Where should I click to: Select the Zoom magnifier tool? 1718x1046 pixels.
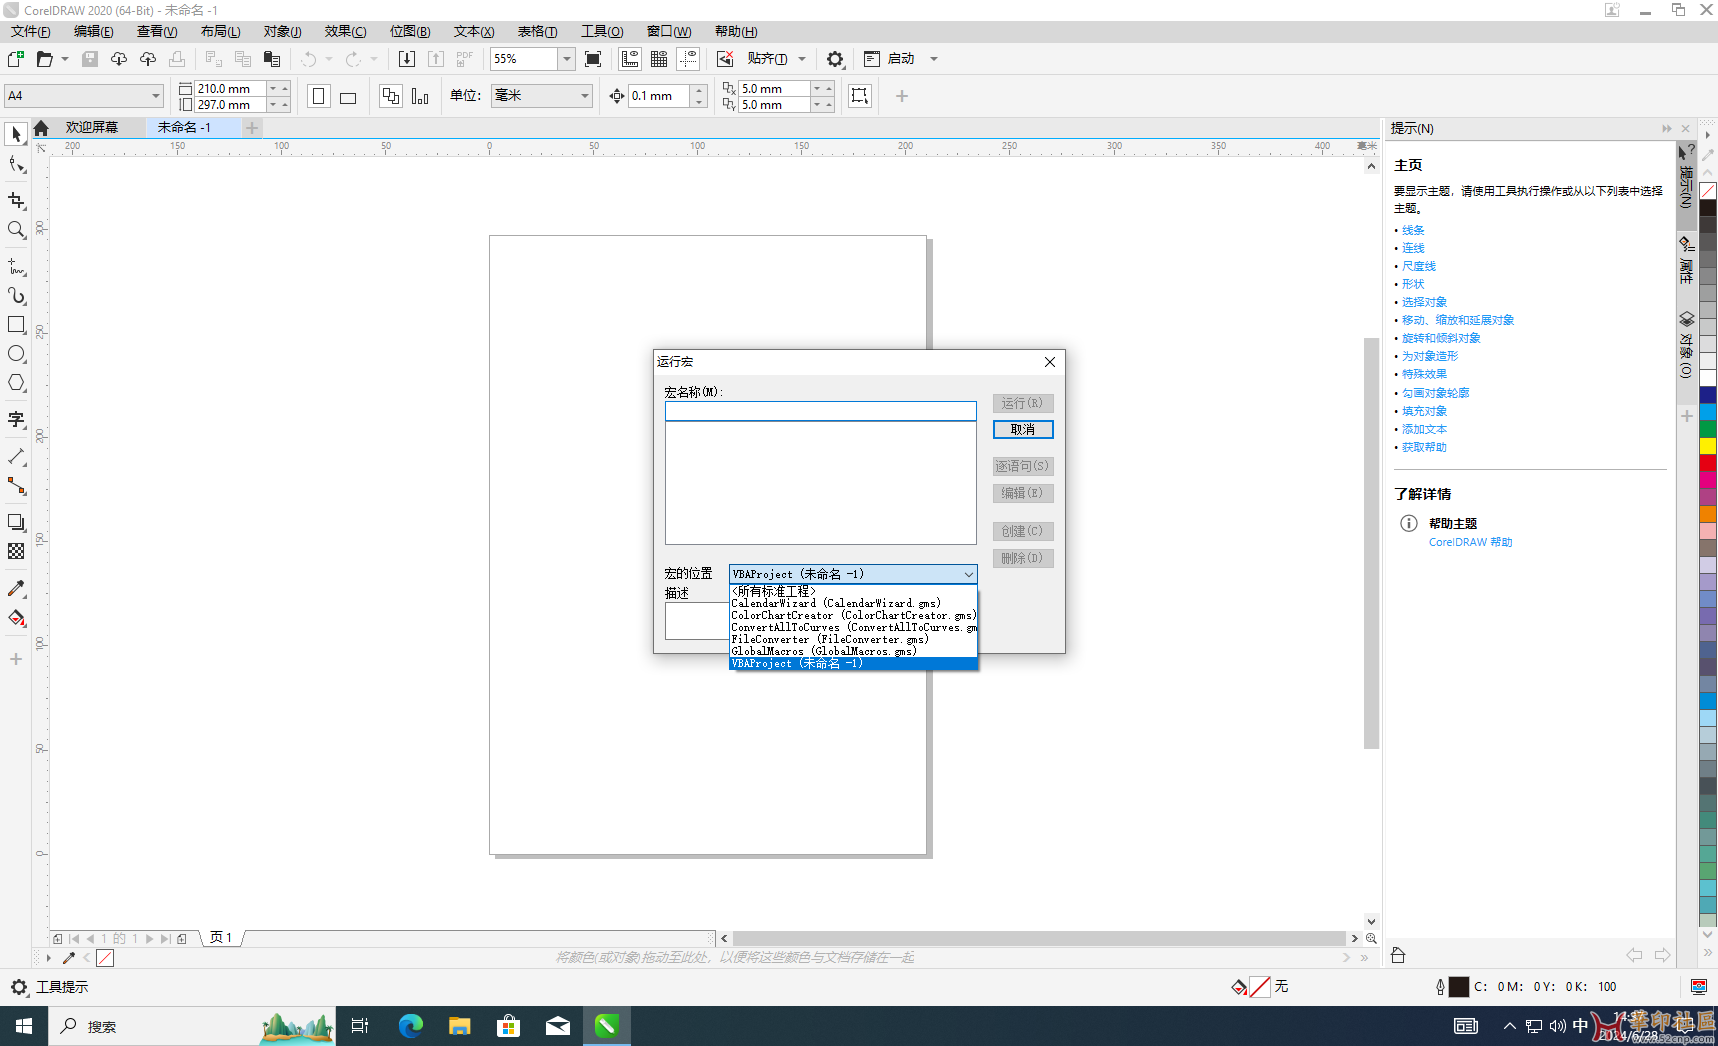[x=16, y=230]
